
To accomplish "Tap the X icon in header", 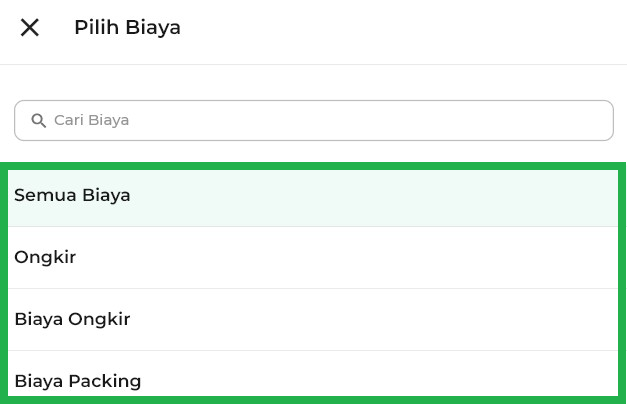I will click(x=30, y=28).
